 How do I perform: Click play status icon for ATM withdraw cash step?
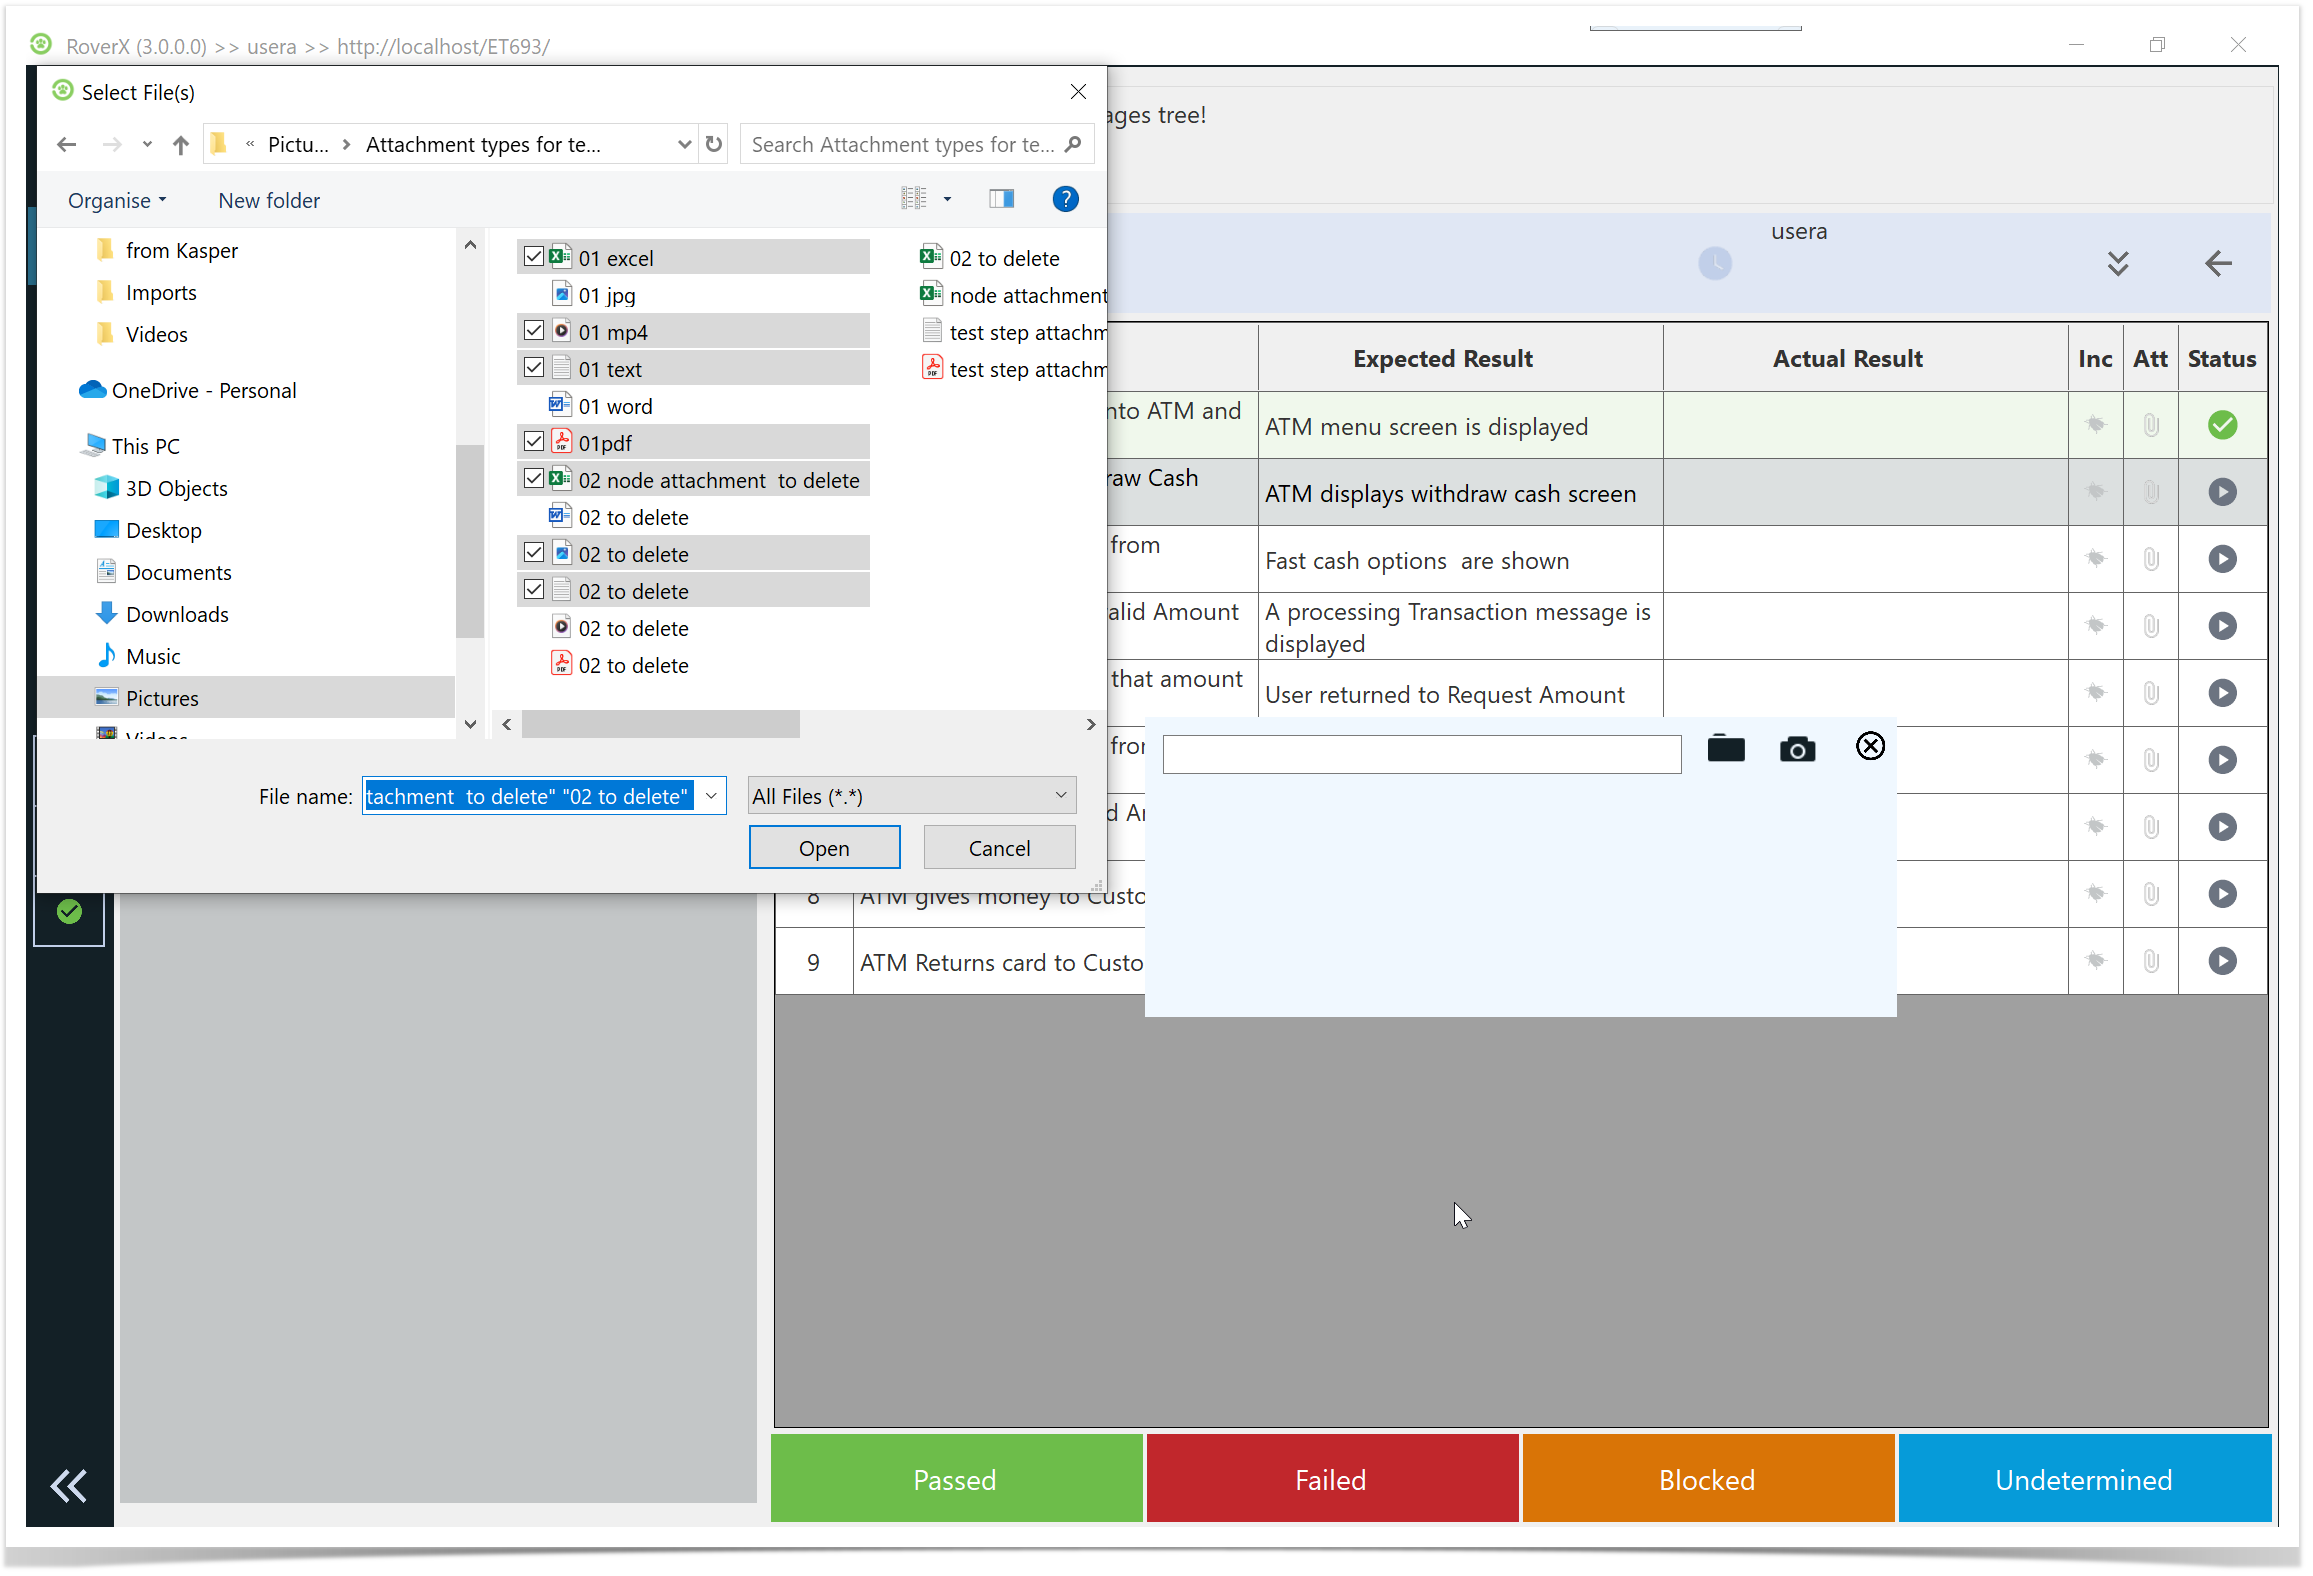tap(2221, 492)
